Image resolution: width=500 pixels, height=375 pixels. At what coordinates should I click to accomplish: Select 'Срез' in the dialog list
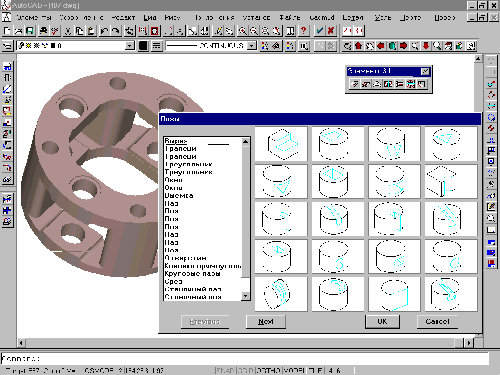click(173, 282)
